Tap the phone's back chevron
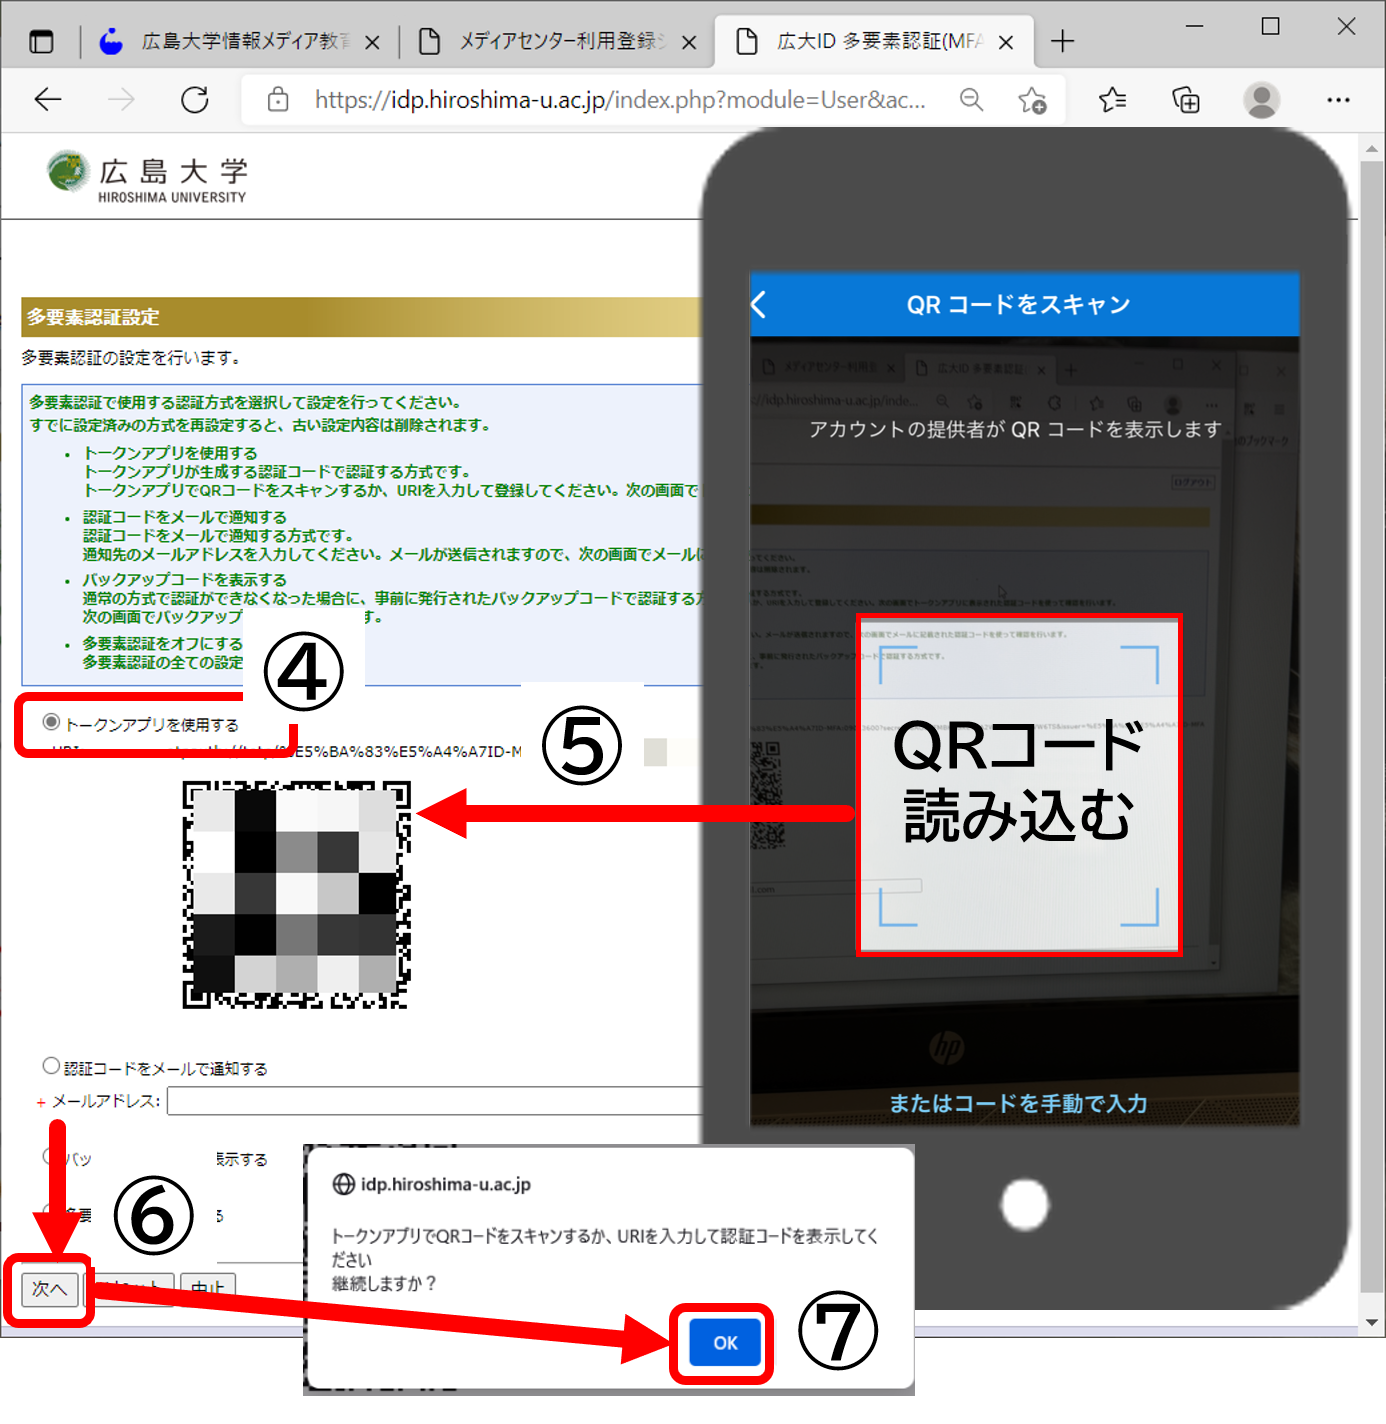 click(759, 305)
